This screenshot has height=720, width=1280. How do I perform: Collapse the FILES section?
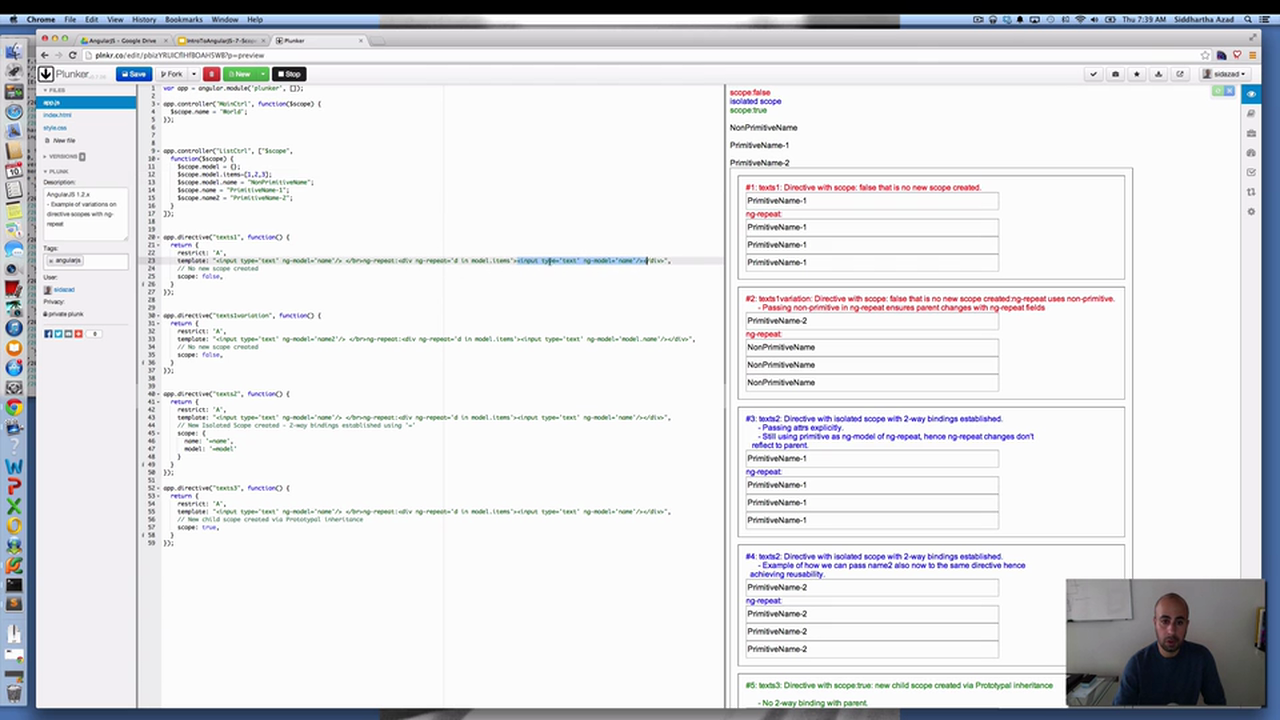54,90
